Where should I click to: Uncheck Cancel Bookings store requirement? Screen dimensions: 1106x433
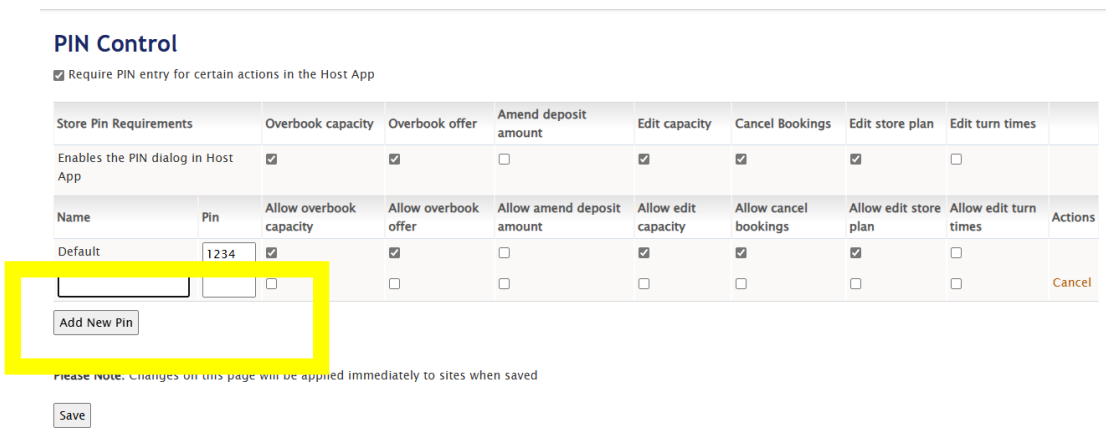pos(741,159)
